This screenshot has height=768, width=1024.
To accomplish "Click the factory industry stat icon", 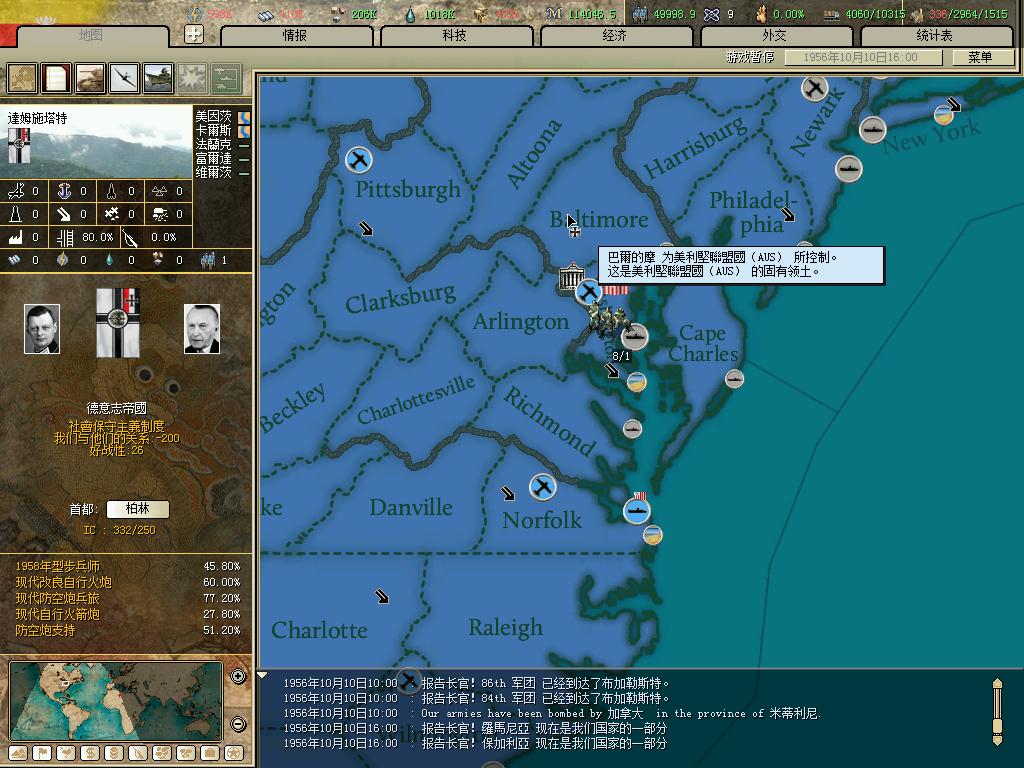I will 16,237.
